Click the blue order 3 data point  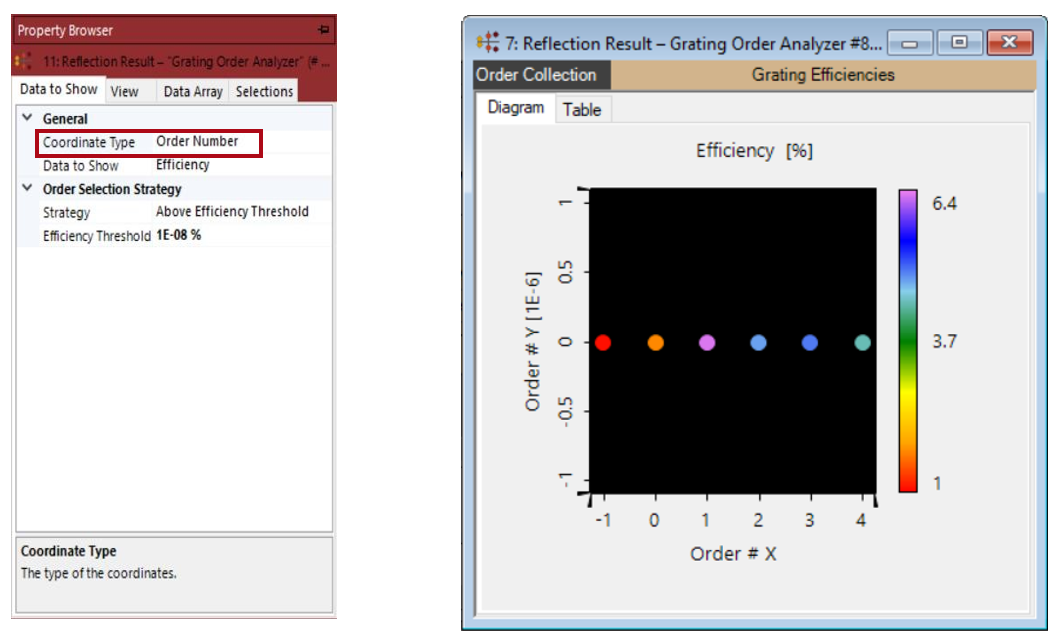pos(810,343)
